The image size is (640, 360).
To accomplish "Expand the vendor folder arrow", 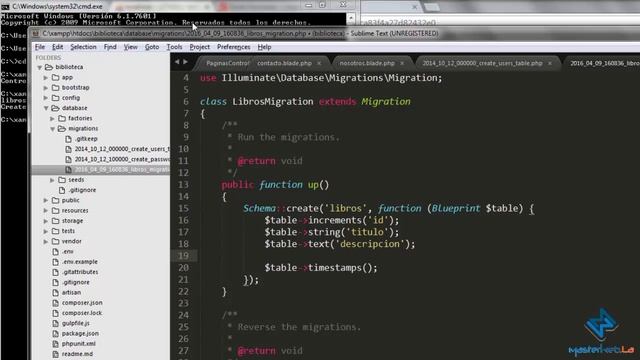I will tap(46, 241).
